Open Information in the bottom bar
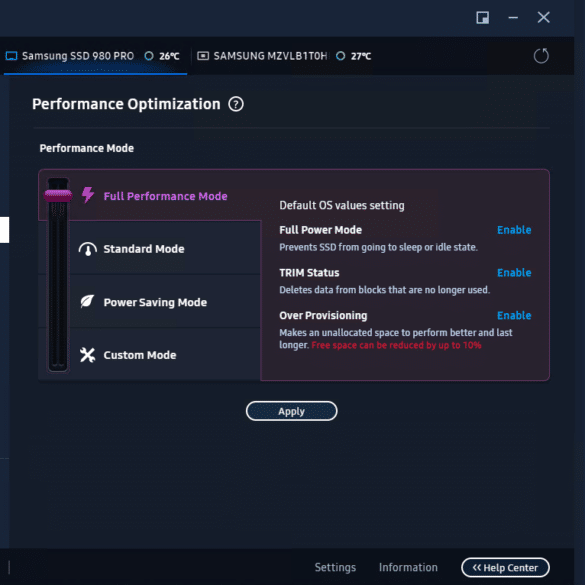 click(x=408, y=567)
